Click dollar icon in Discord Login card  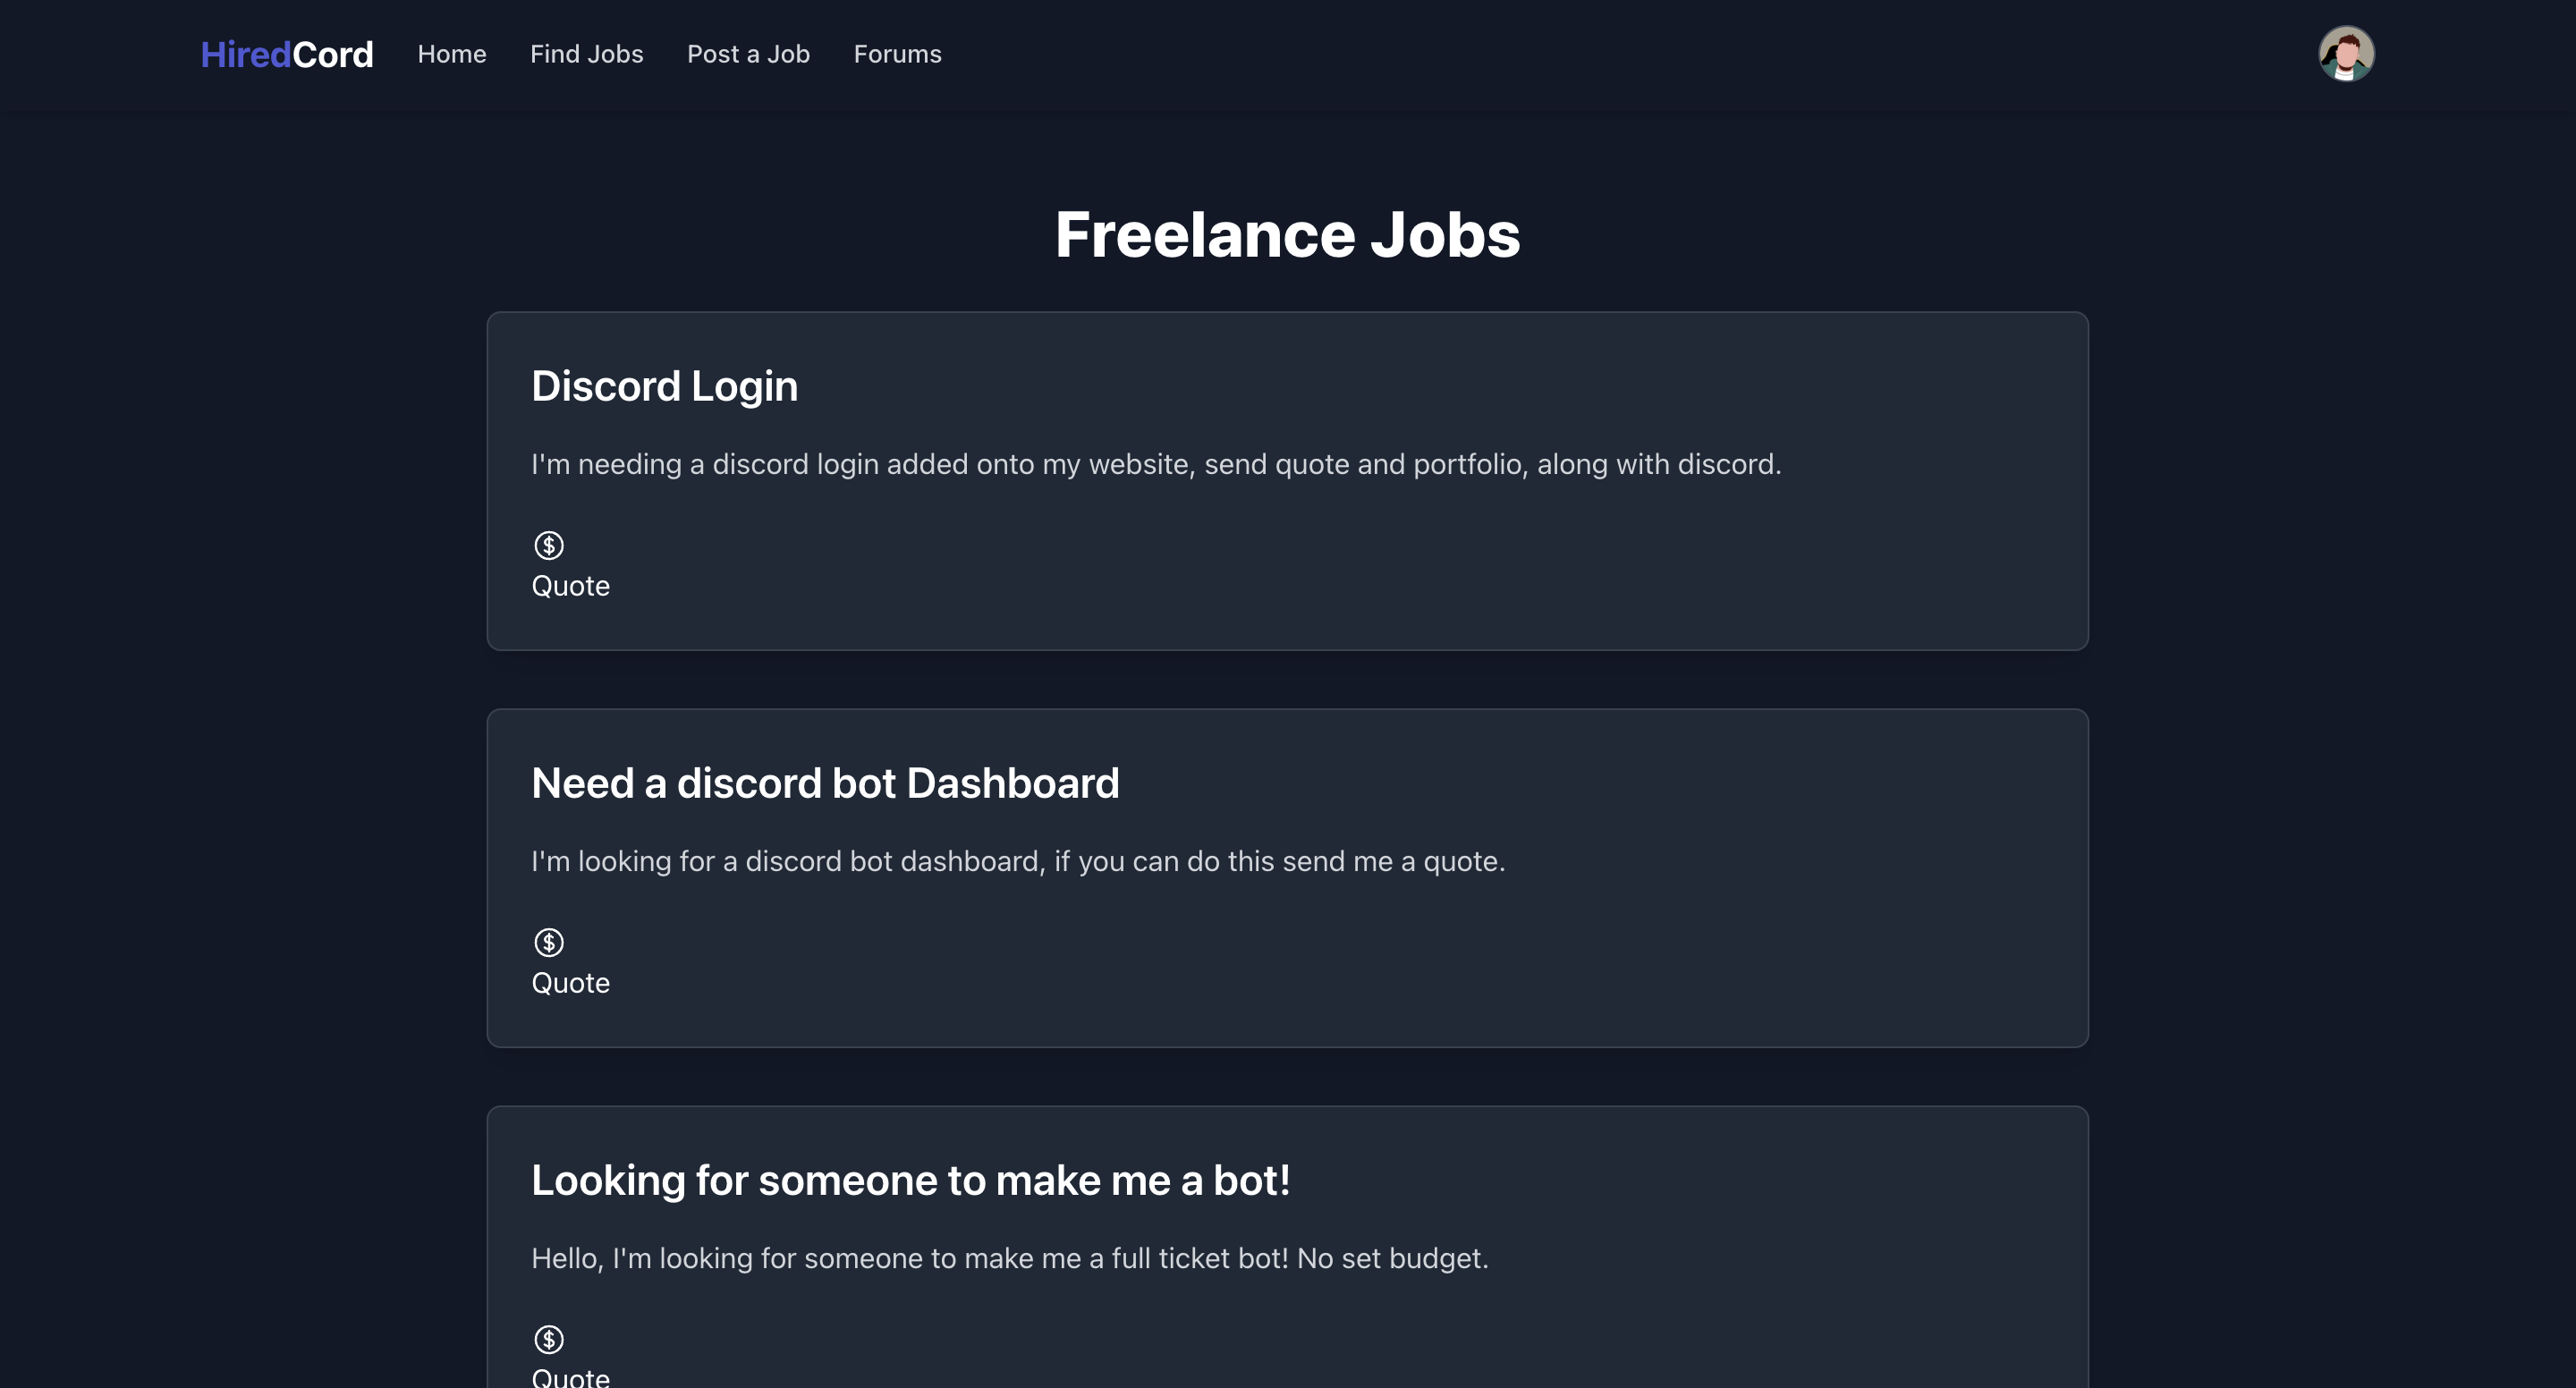(549, 545)
